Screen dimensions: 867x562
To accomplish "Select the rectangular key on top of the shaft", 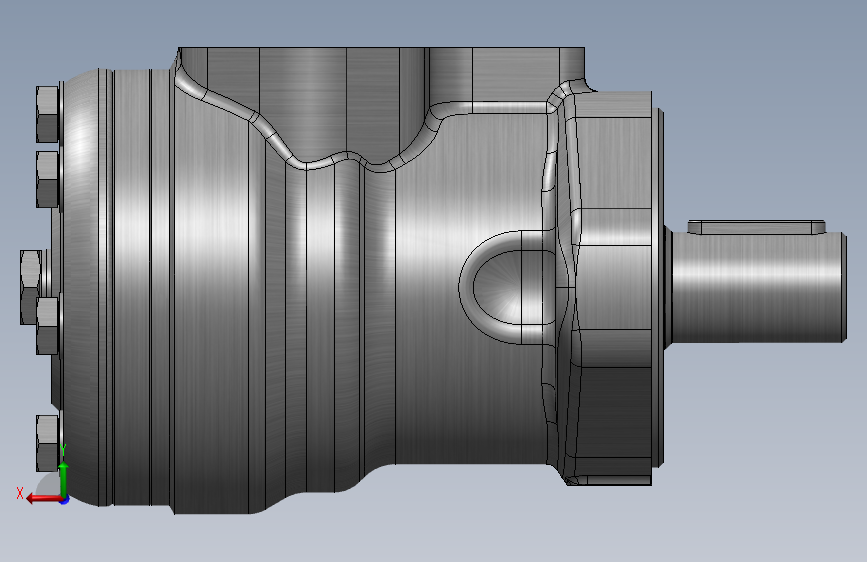I will coord(756,227).
